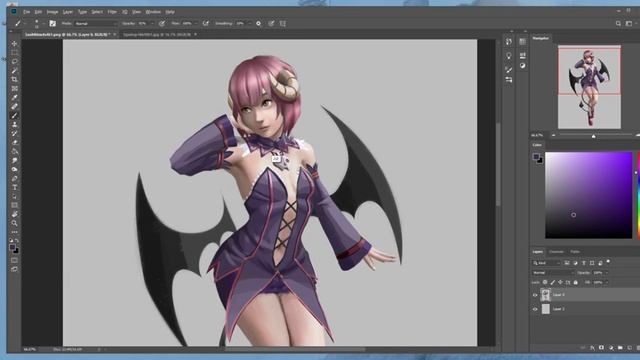Select the Hand tool

[x=14, y=214]
